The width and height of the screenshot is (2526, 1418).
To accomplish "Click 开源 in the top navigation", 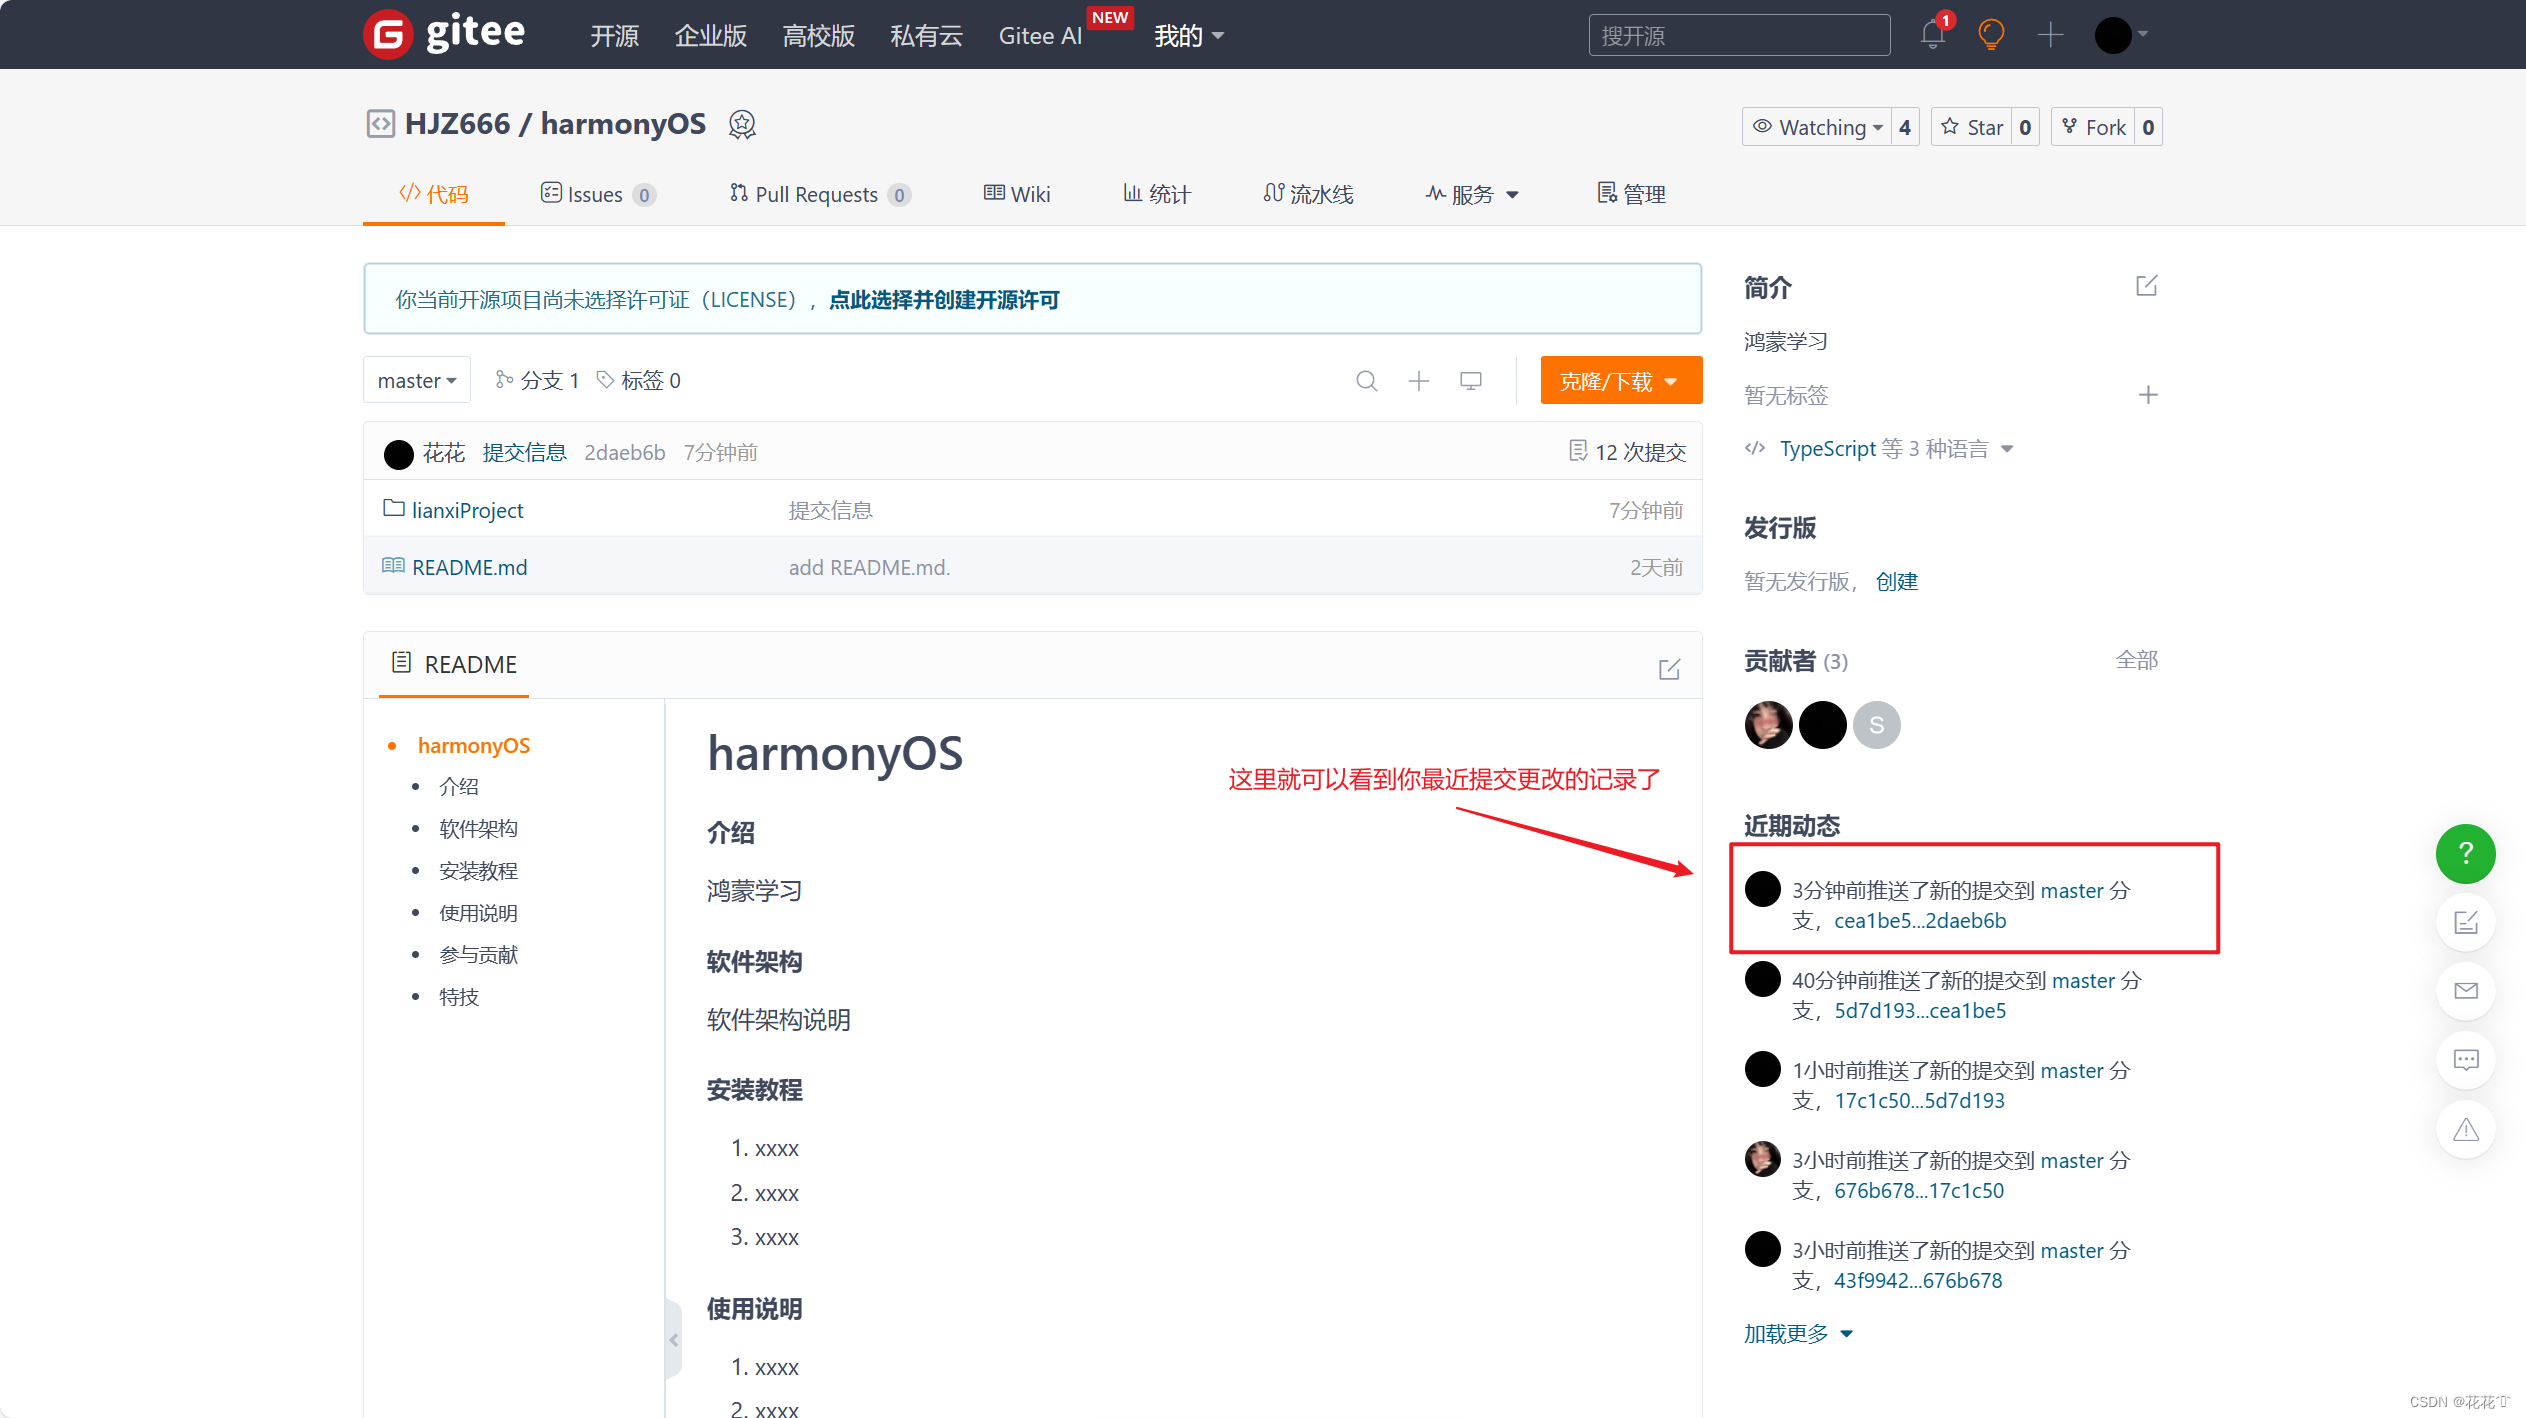I will pyautogui.click(x=614, y=36).
